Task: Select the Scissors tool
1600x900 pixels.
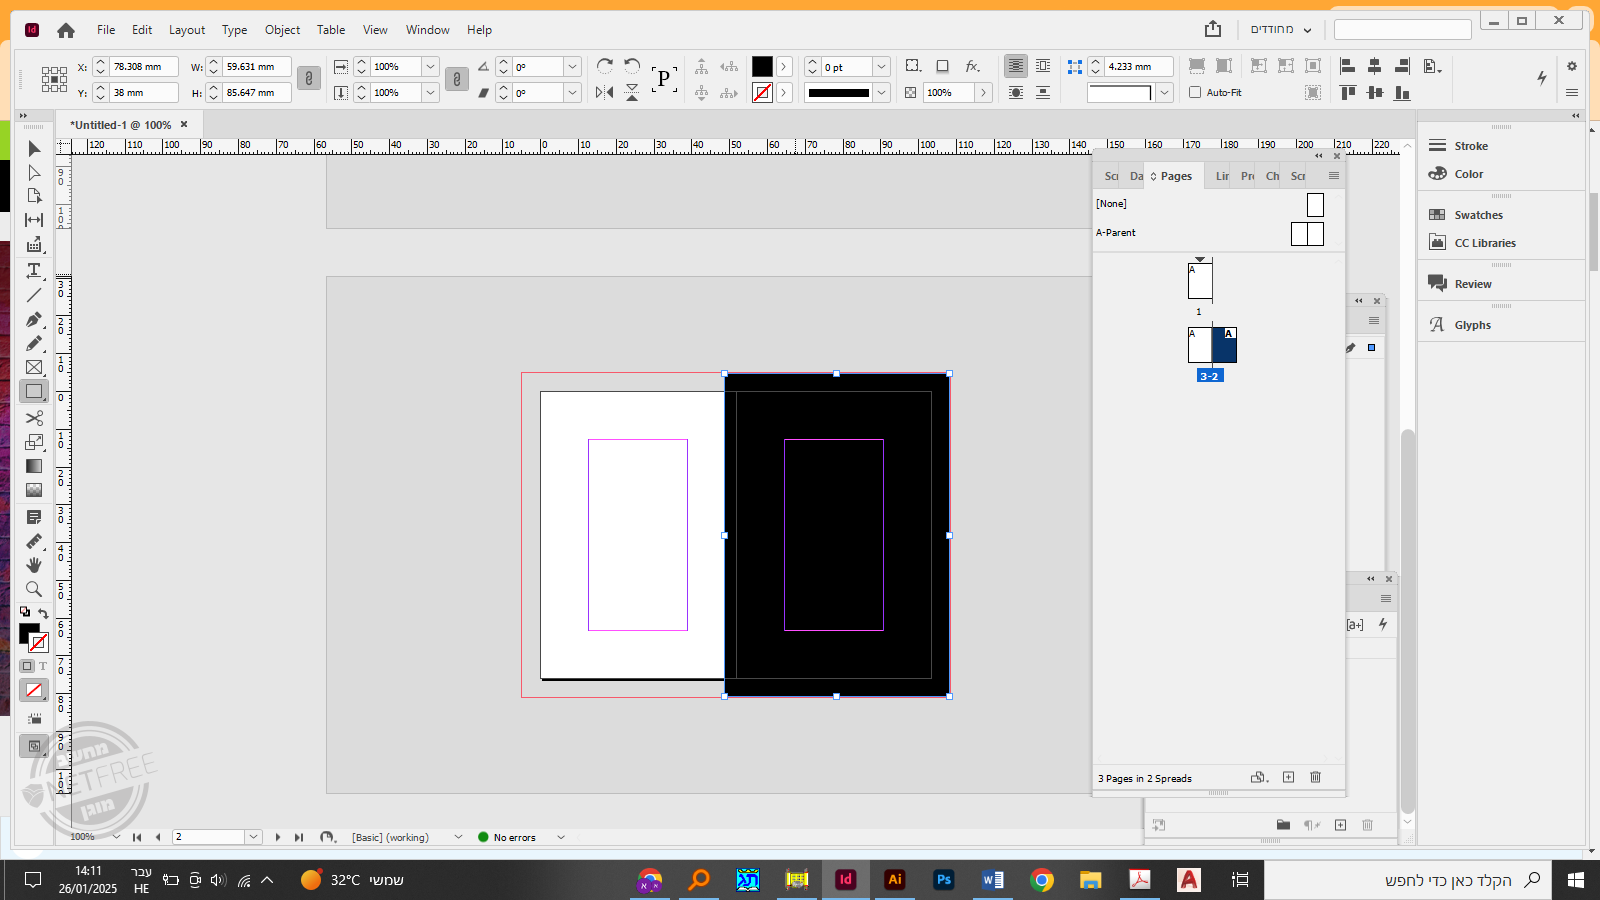Action: 34,418
